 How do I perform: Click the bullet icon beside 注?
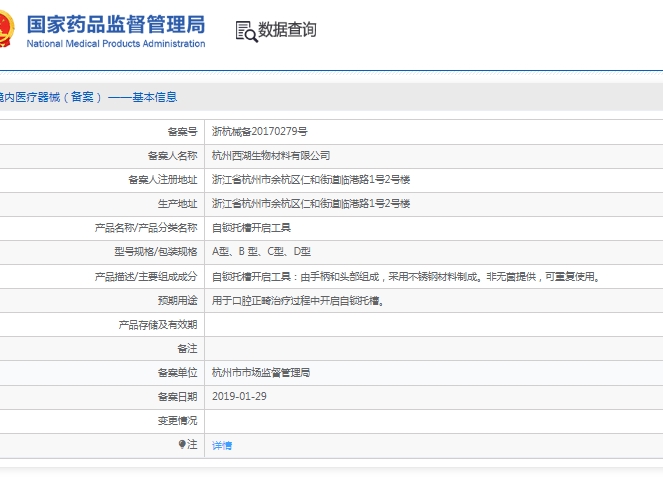click(x=182, y=444)
